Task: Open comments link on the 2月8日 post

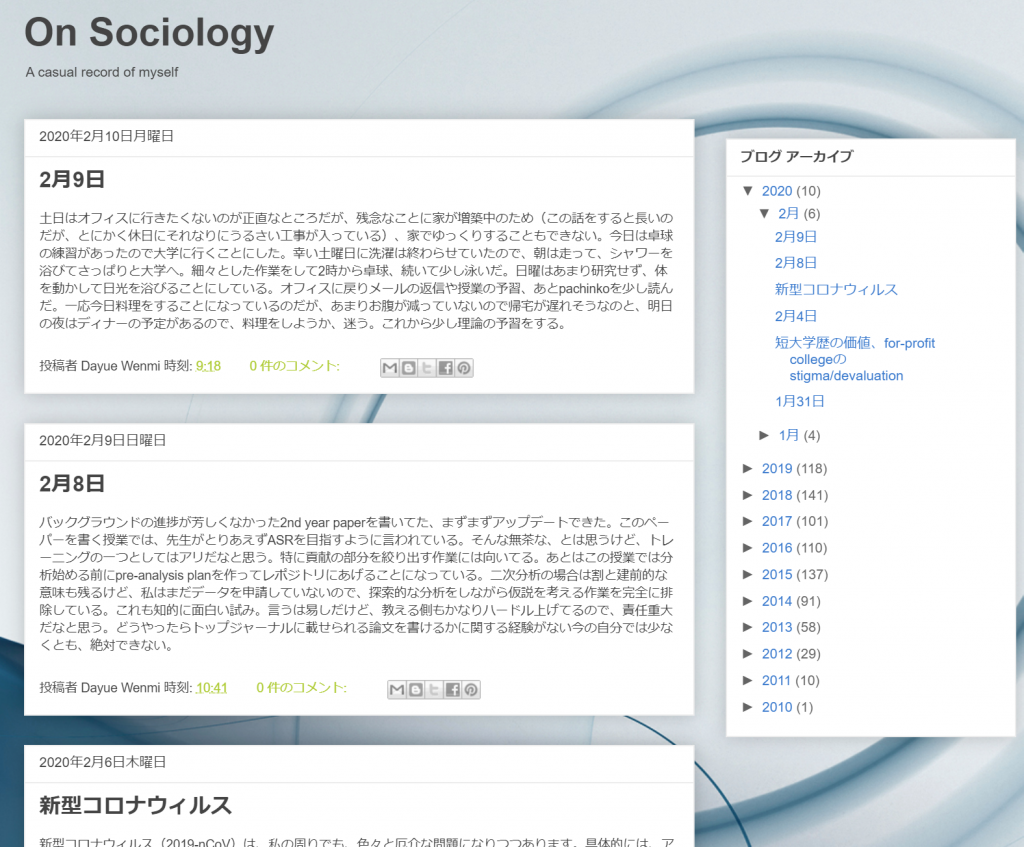Action: click(x=301, y=688)
